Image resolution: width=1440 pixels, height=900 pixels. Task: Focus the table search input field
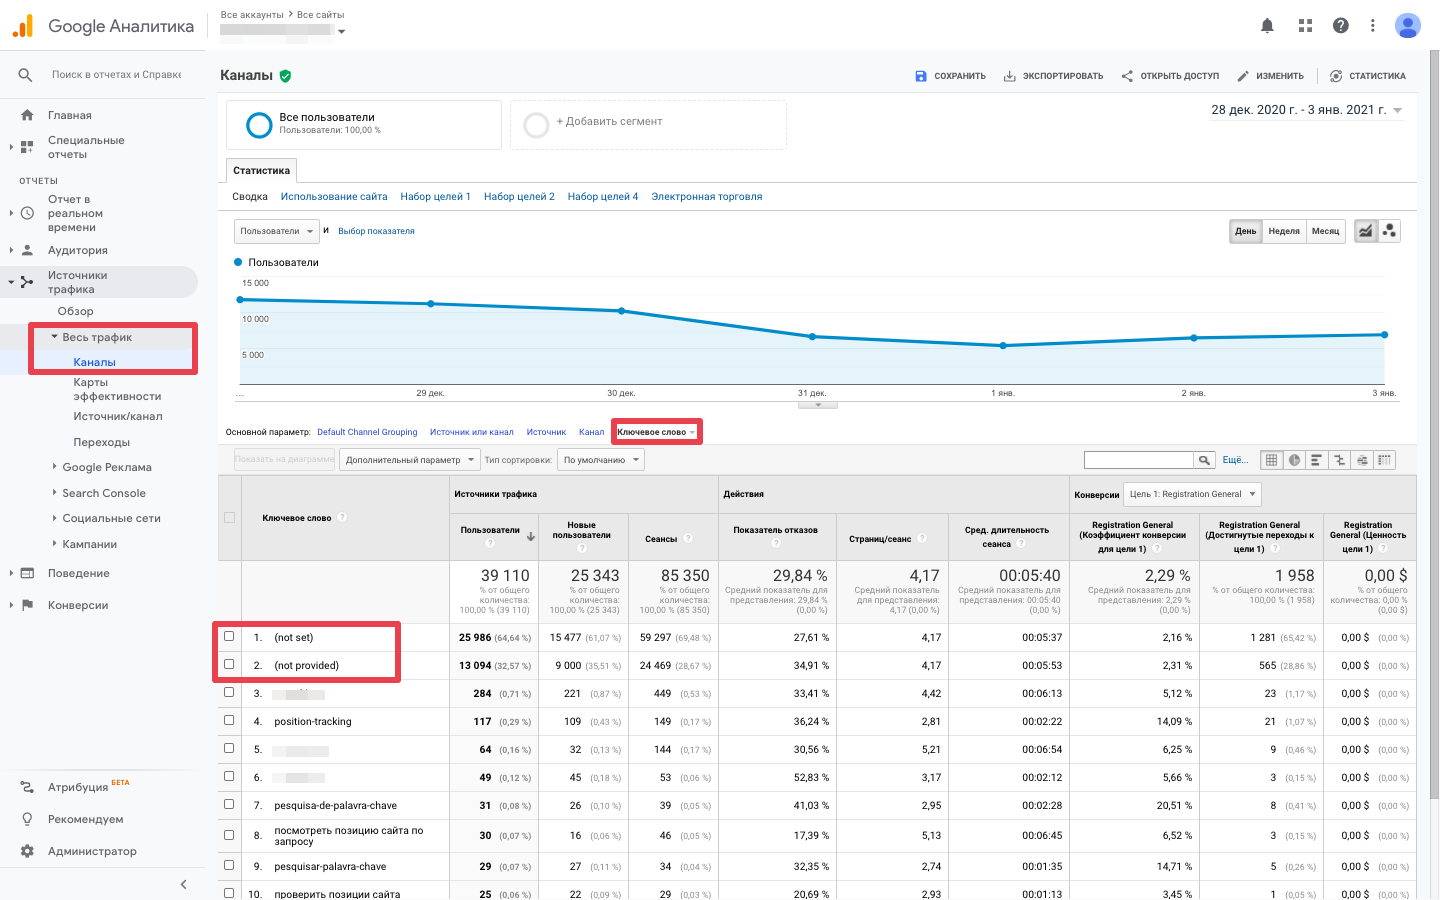pos(1139,460)
